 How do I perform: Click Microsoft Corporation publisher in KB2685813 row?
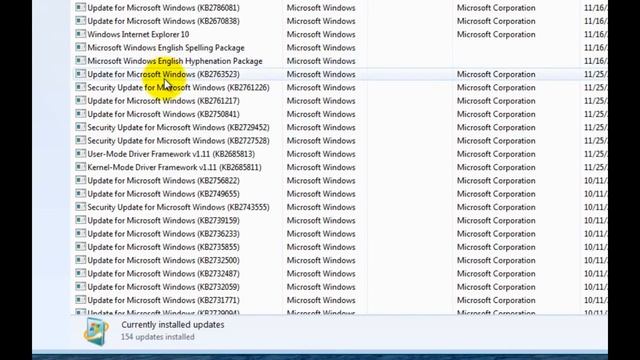pyautogui.click(x=496, y=154)
